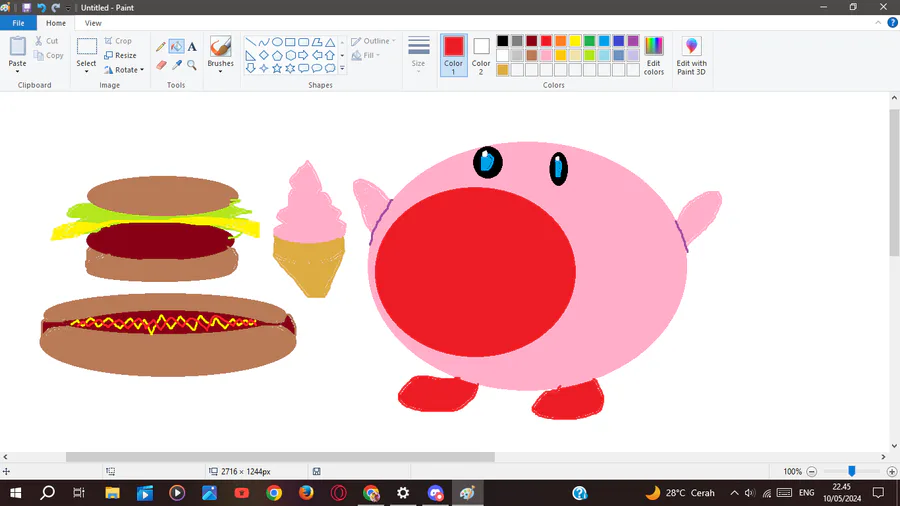Select the Eraser tool

click(161, 65)
